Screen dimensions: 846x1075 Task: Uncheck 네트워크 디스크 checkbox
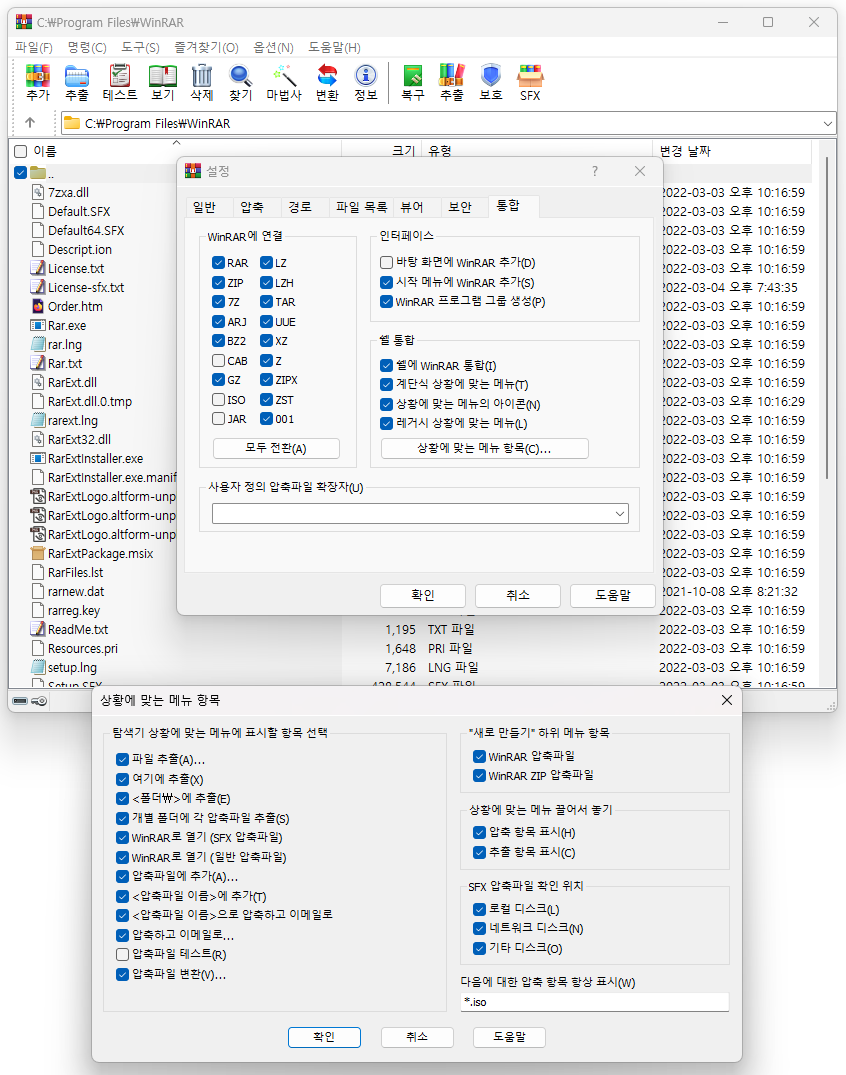point(479,928)
